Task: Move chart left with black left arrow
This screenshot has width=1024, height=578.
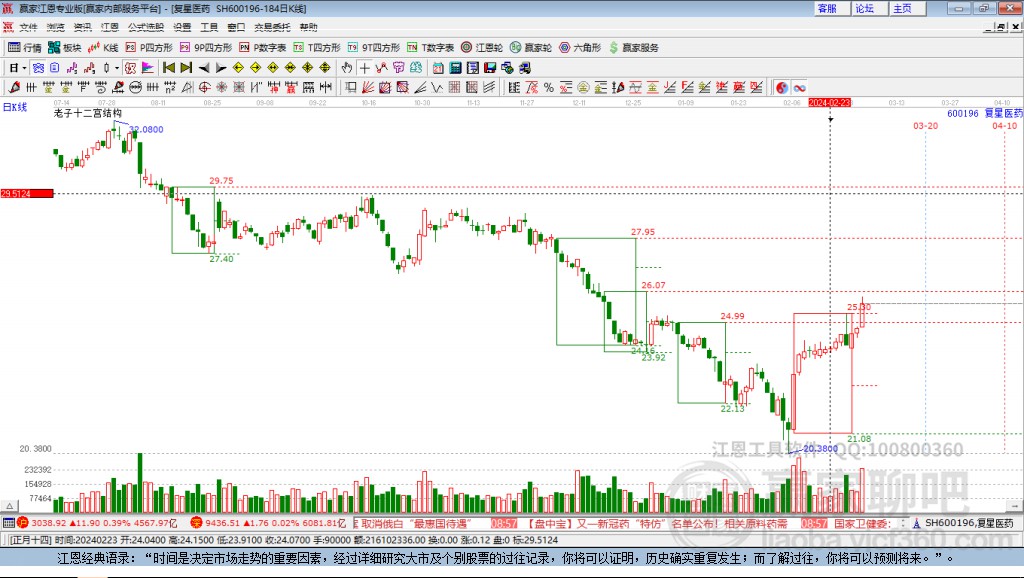Action: point(204,68)
